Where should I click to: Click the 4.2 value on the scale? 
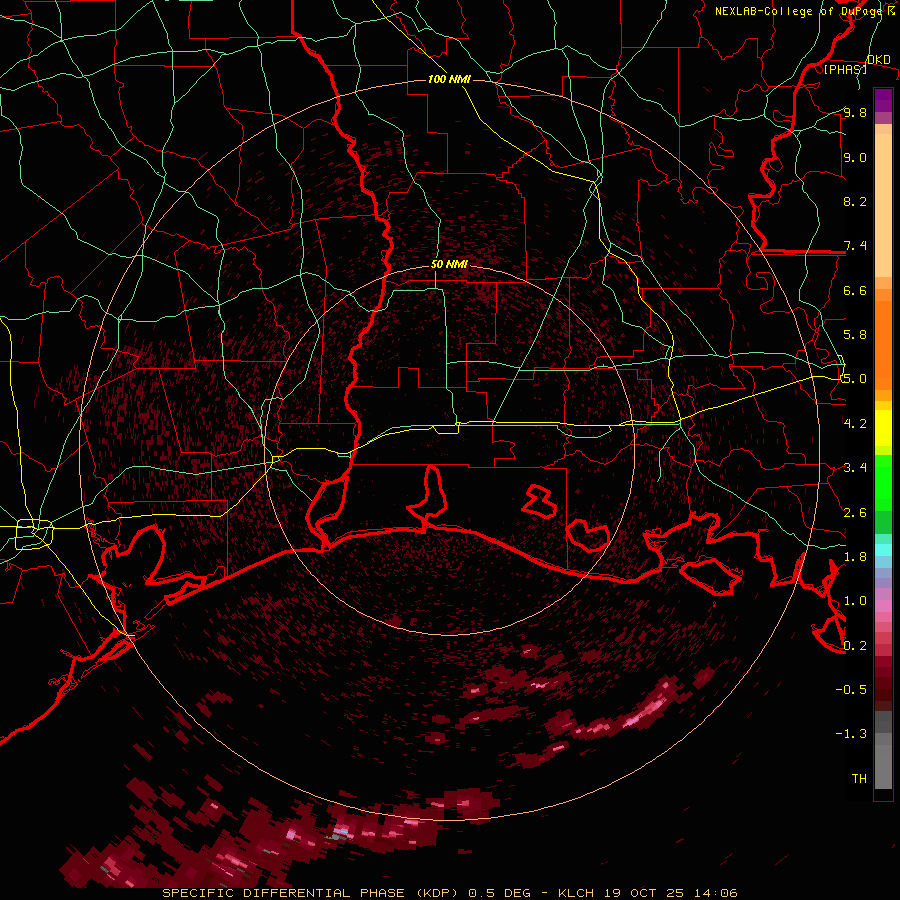[x=855, y=424]
